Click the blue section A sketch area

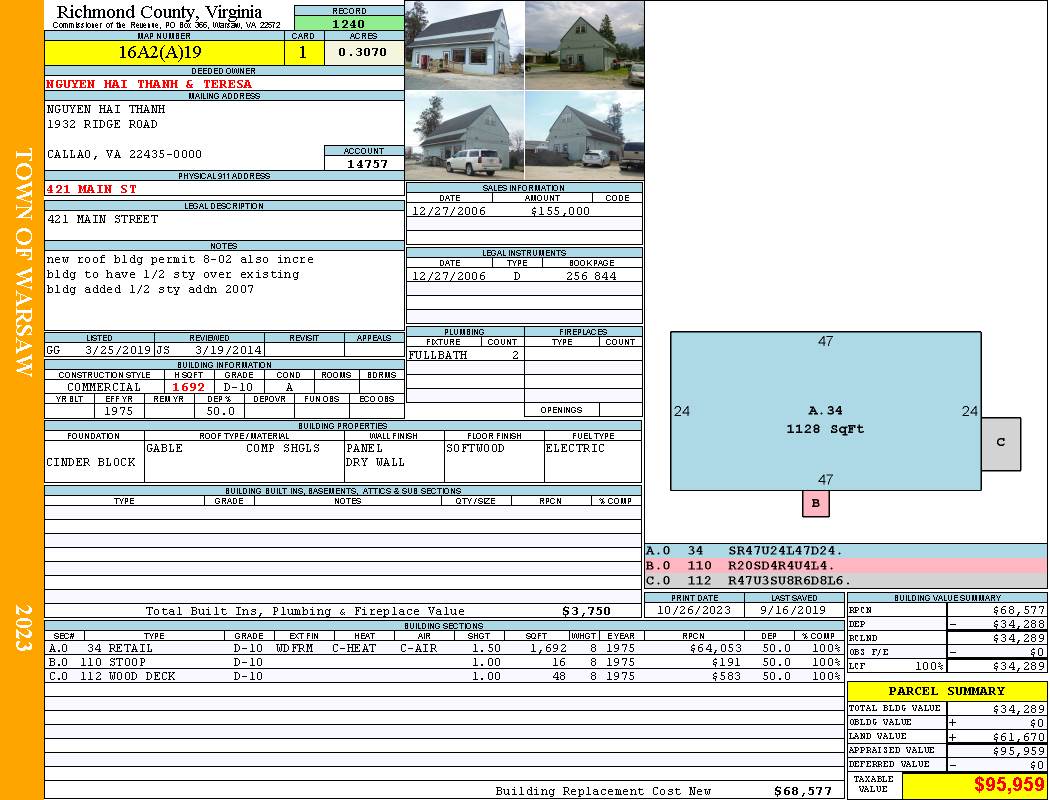coord(825,411)
